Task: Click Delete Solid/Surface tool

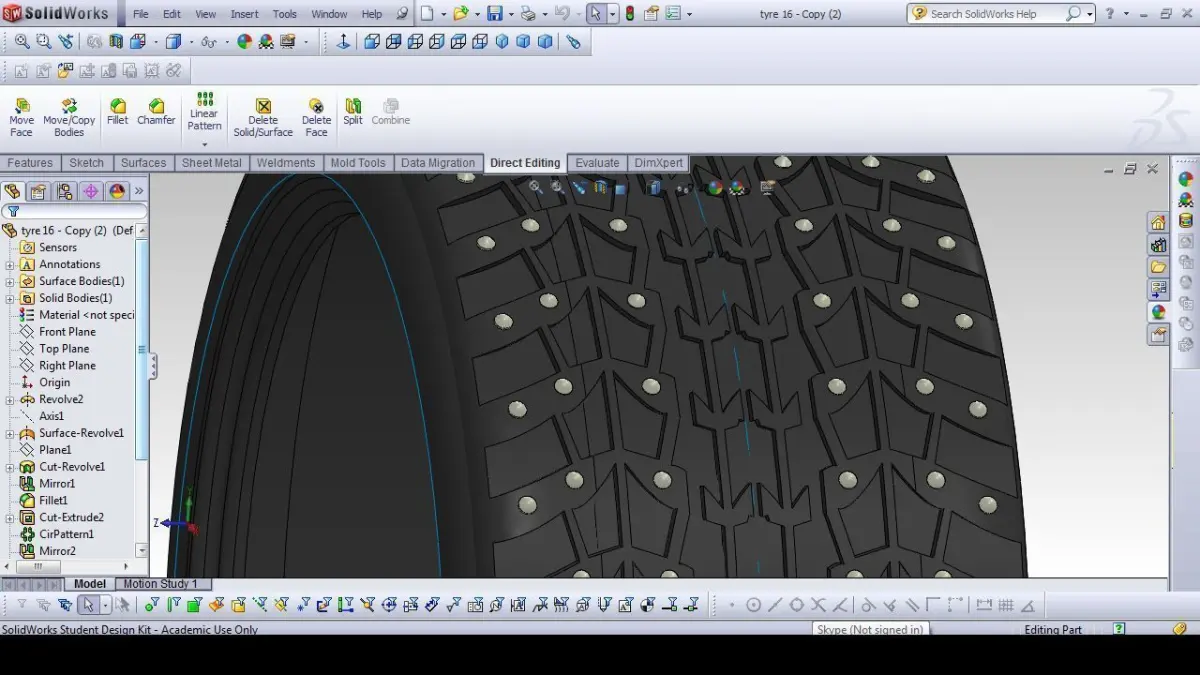Action: click(263, 118)
